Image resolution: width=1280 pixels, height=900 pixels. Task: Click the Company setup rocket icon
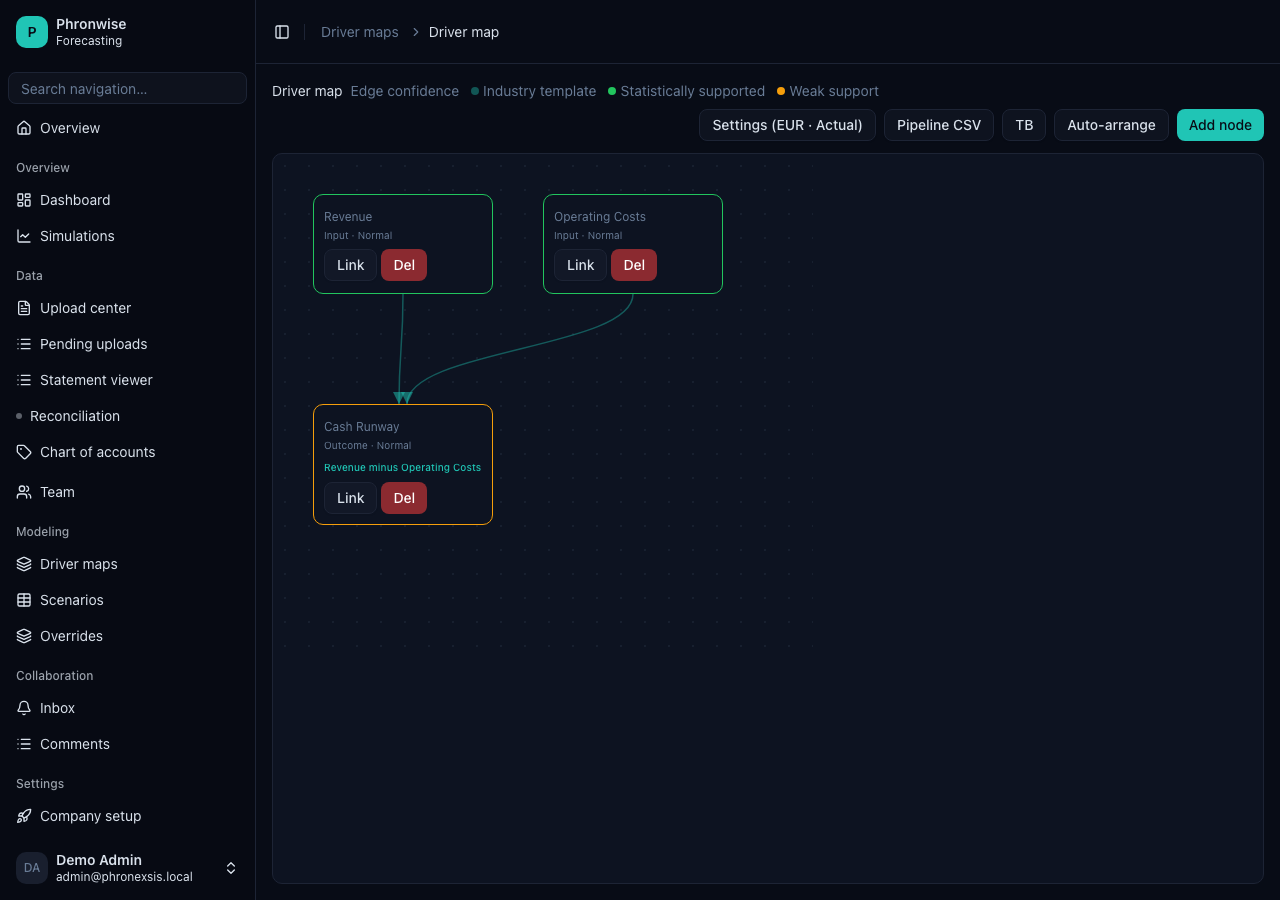coord(24,816)
